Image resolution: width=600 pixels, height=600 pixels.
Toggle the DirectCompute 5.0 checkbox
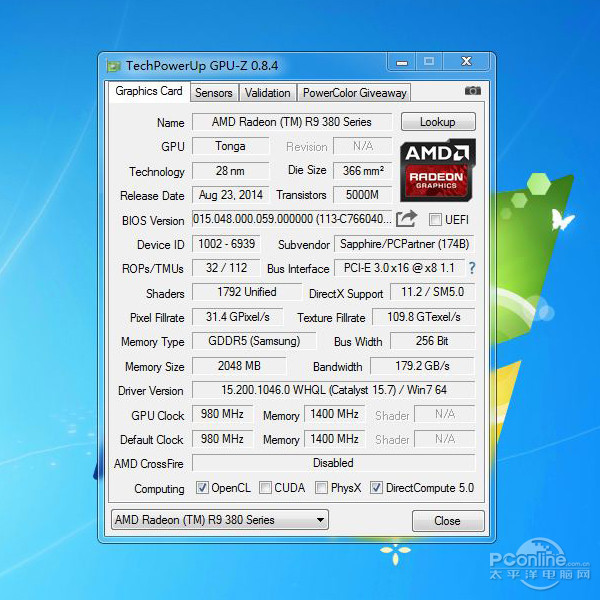click(x=376, y=488)
